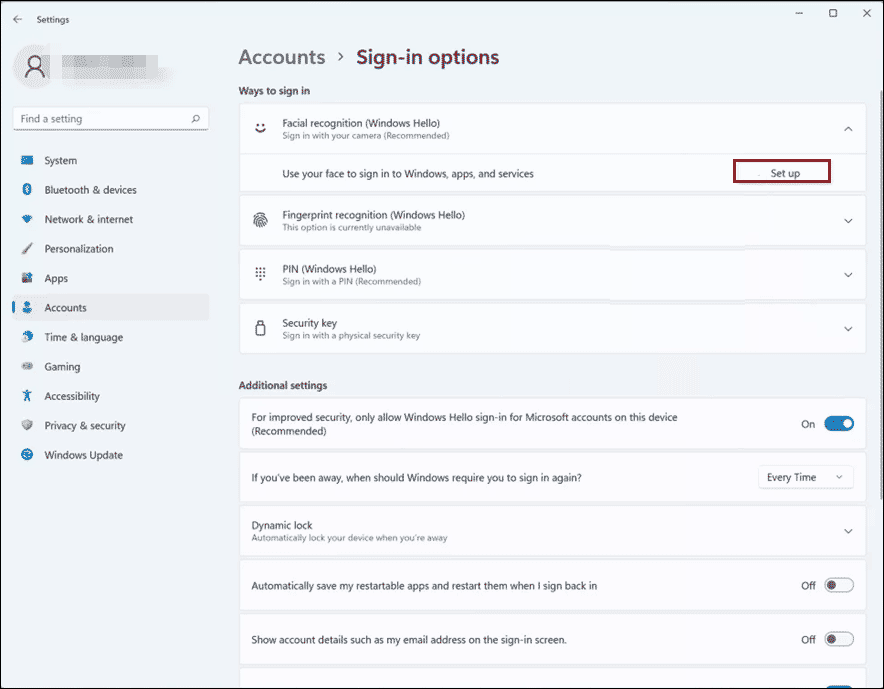Enable automatically save restartable apps toggle
Viewport: 884px width, 689px height.
[x=839, y=585]
